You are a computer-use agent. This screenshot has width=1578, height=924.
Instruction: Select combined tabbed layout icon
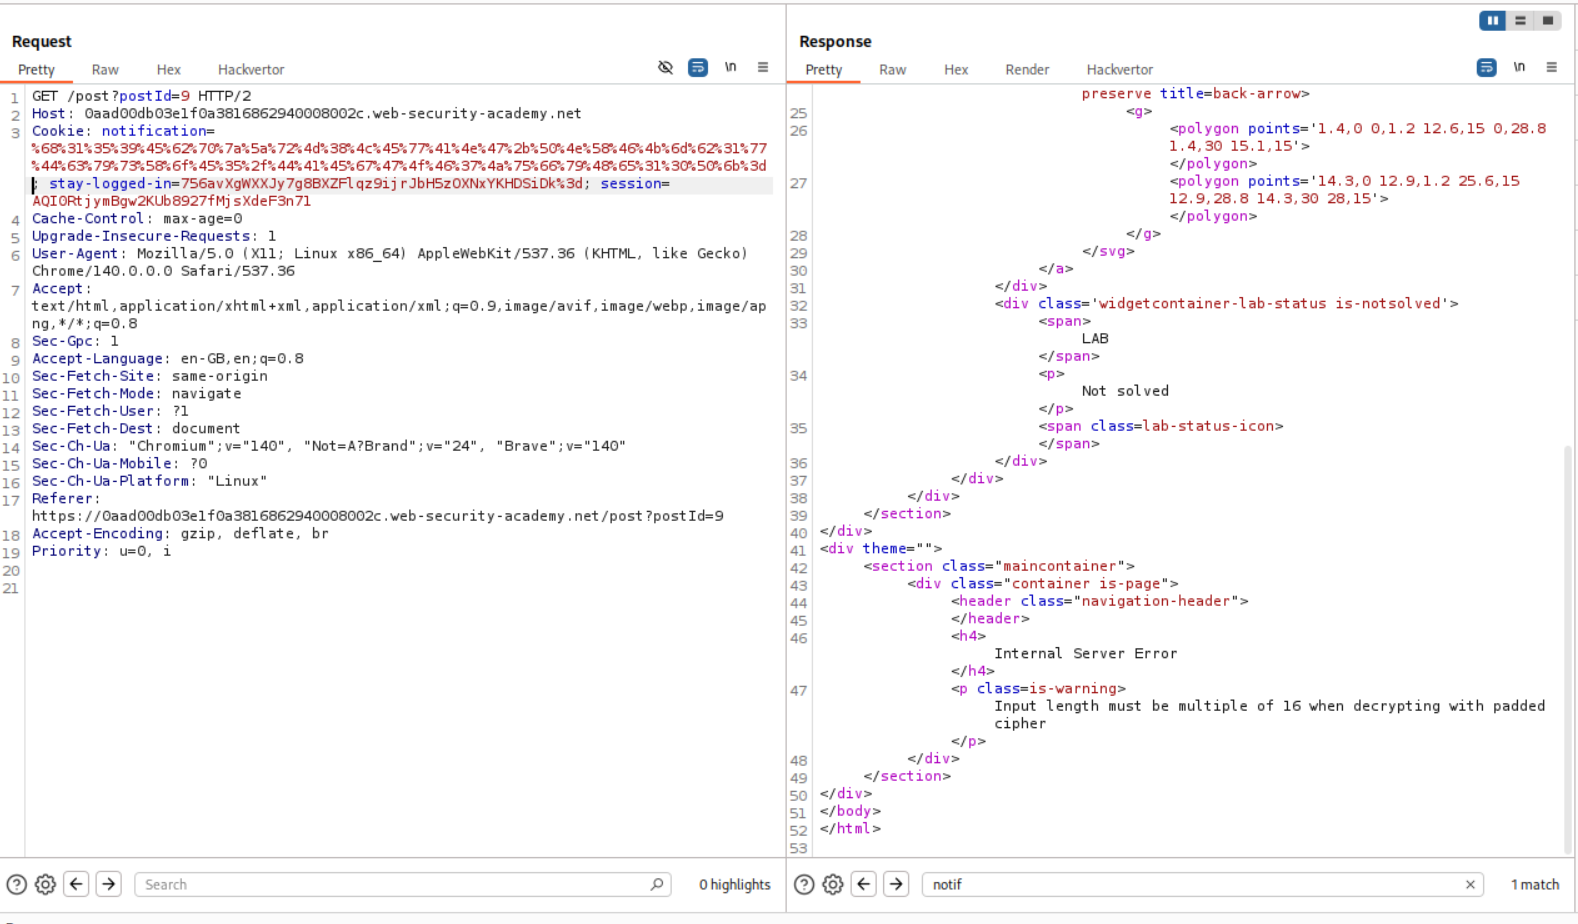coord(1548,20)
